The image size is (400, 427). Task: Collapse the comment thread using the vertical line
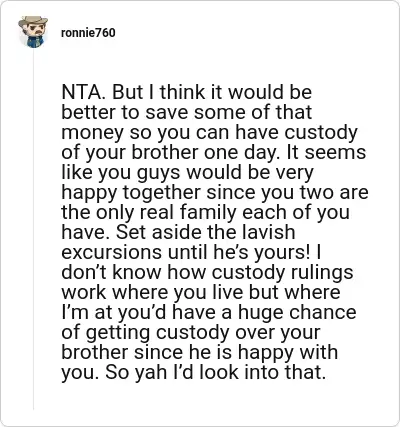[x=33, y=230]
